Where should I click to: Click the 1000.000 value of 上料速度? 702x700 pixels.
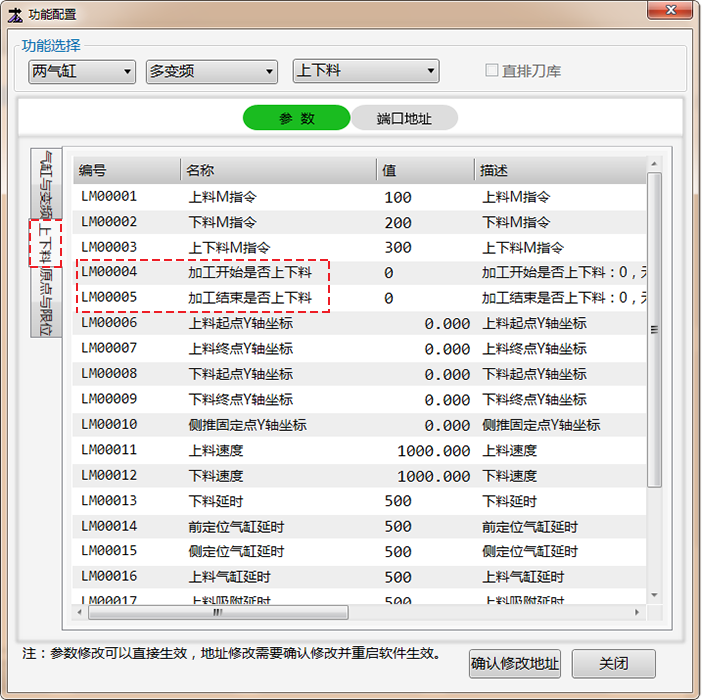[x=434, y=451]
